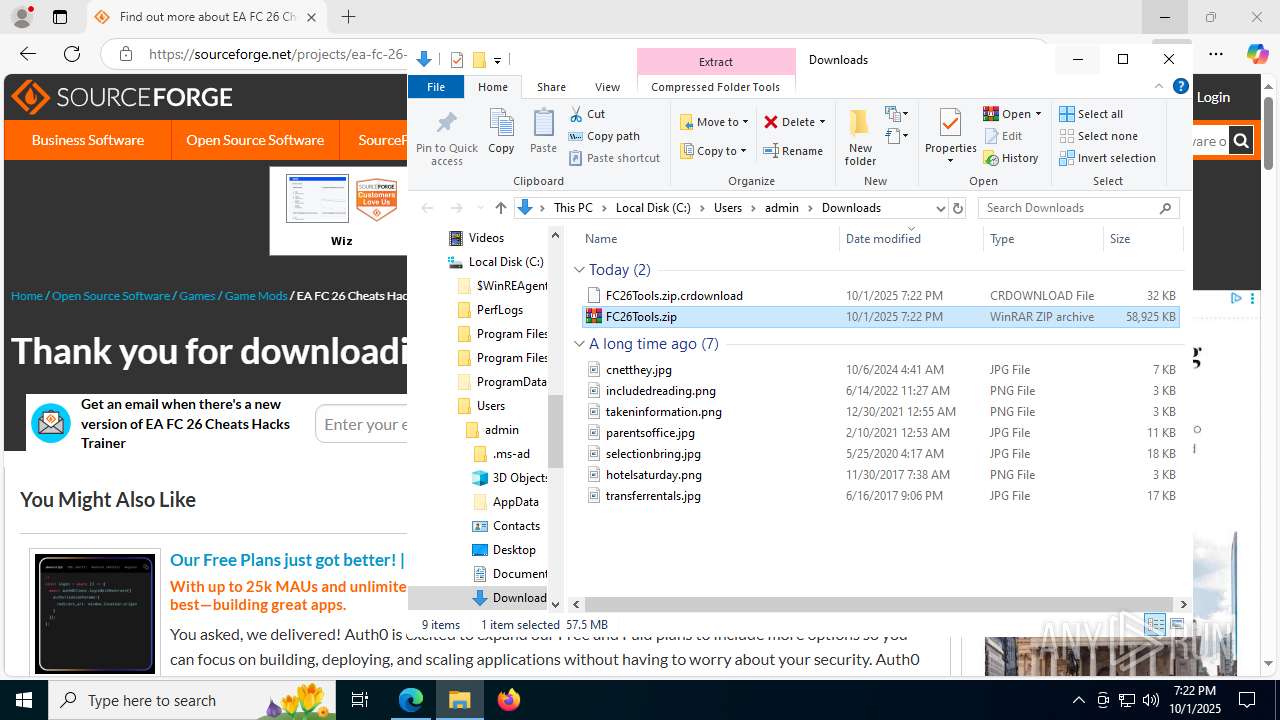Open Firefox from the taskbar
The image size is (1280, 720).
509,700
